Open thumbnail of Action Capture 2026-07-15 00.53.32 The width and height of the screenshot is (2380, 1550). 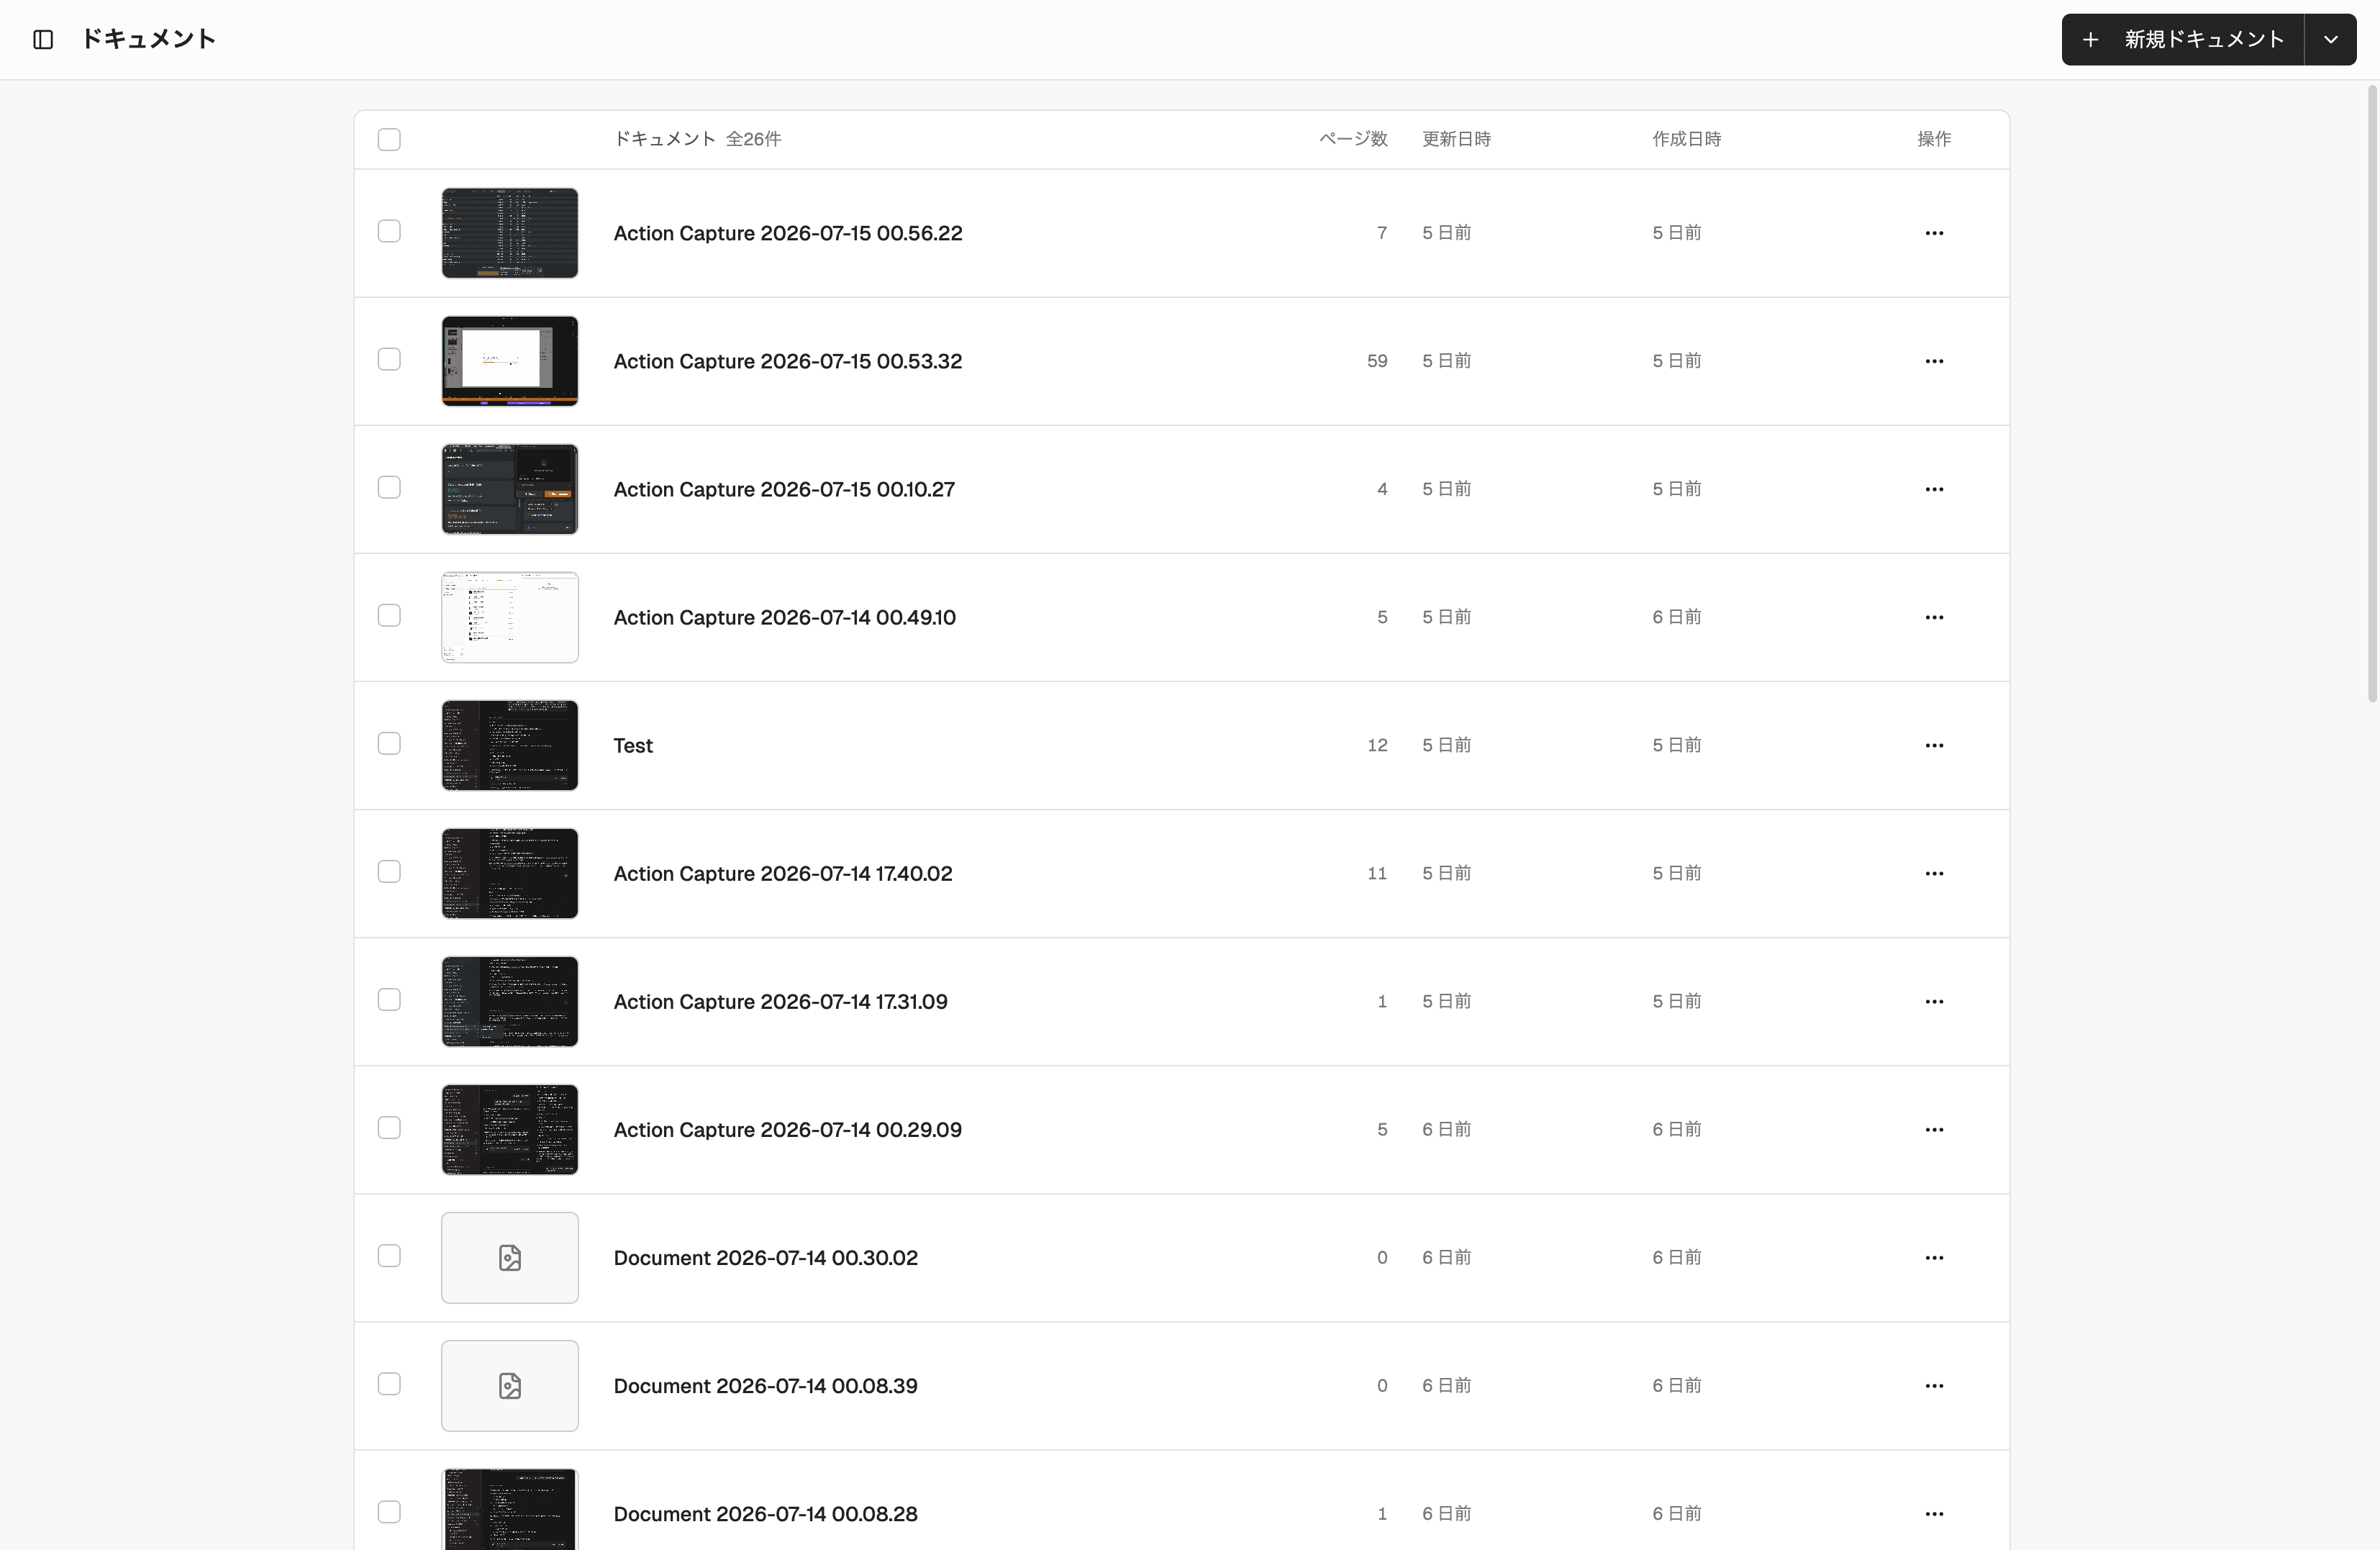coord(510,361)
